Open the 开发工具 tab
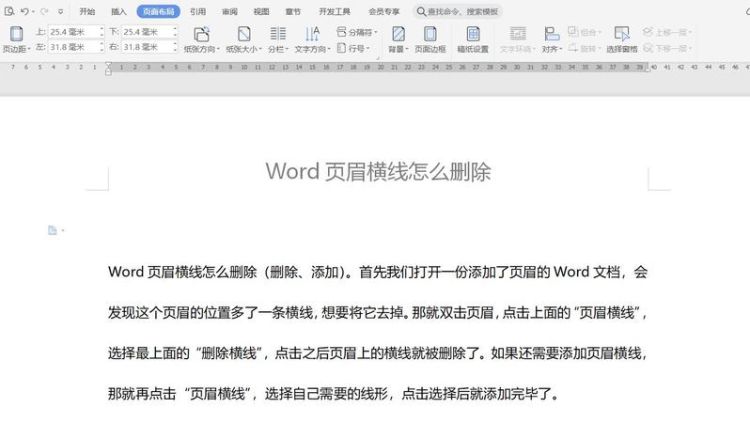This screenshot has height=423, width=750. point(334,11)
